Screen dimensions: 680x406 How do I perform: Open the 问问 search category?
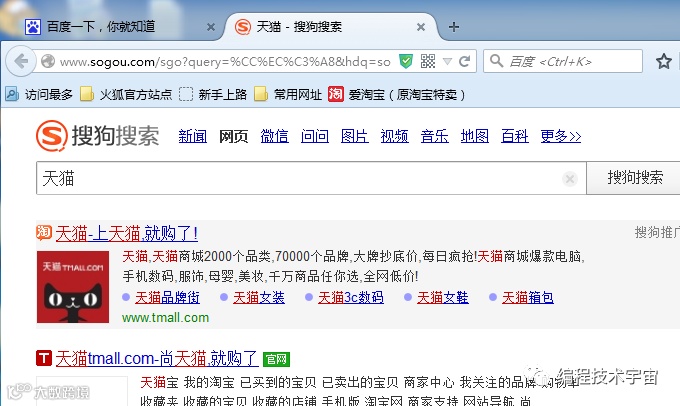tap(315, 136)
